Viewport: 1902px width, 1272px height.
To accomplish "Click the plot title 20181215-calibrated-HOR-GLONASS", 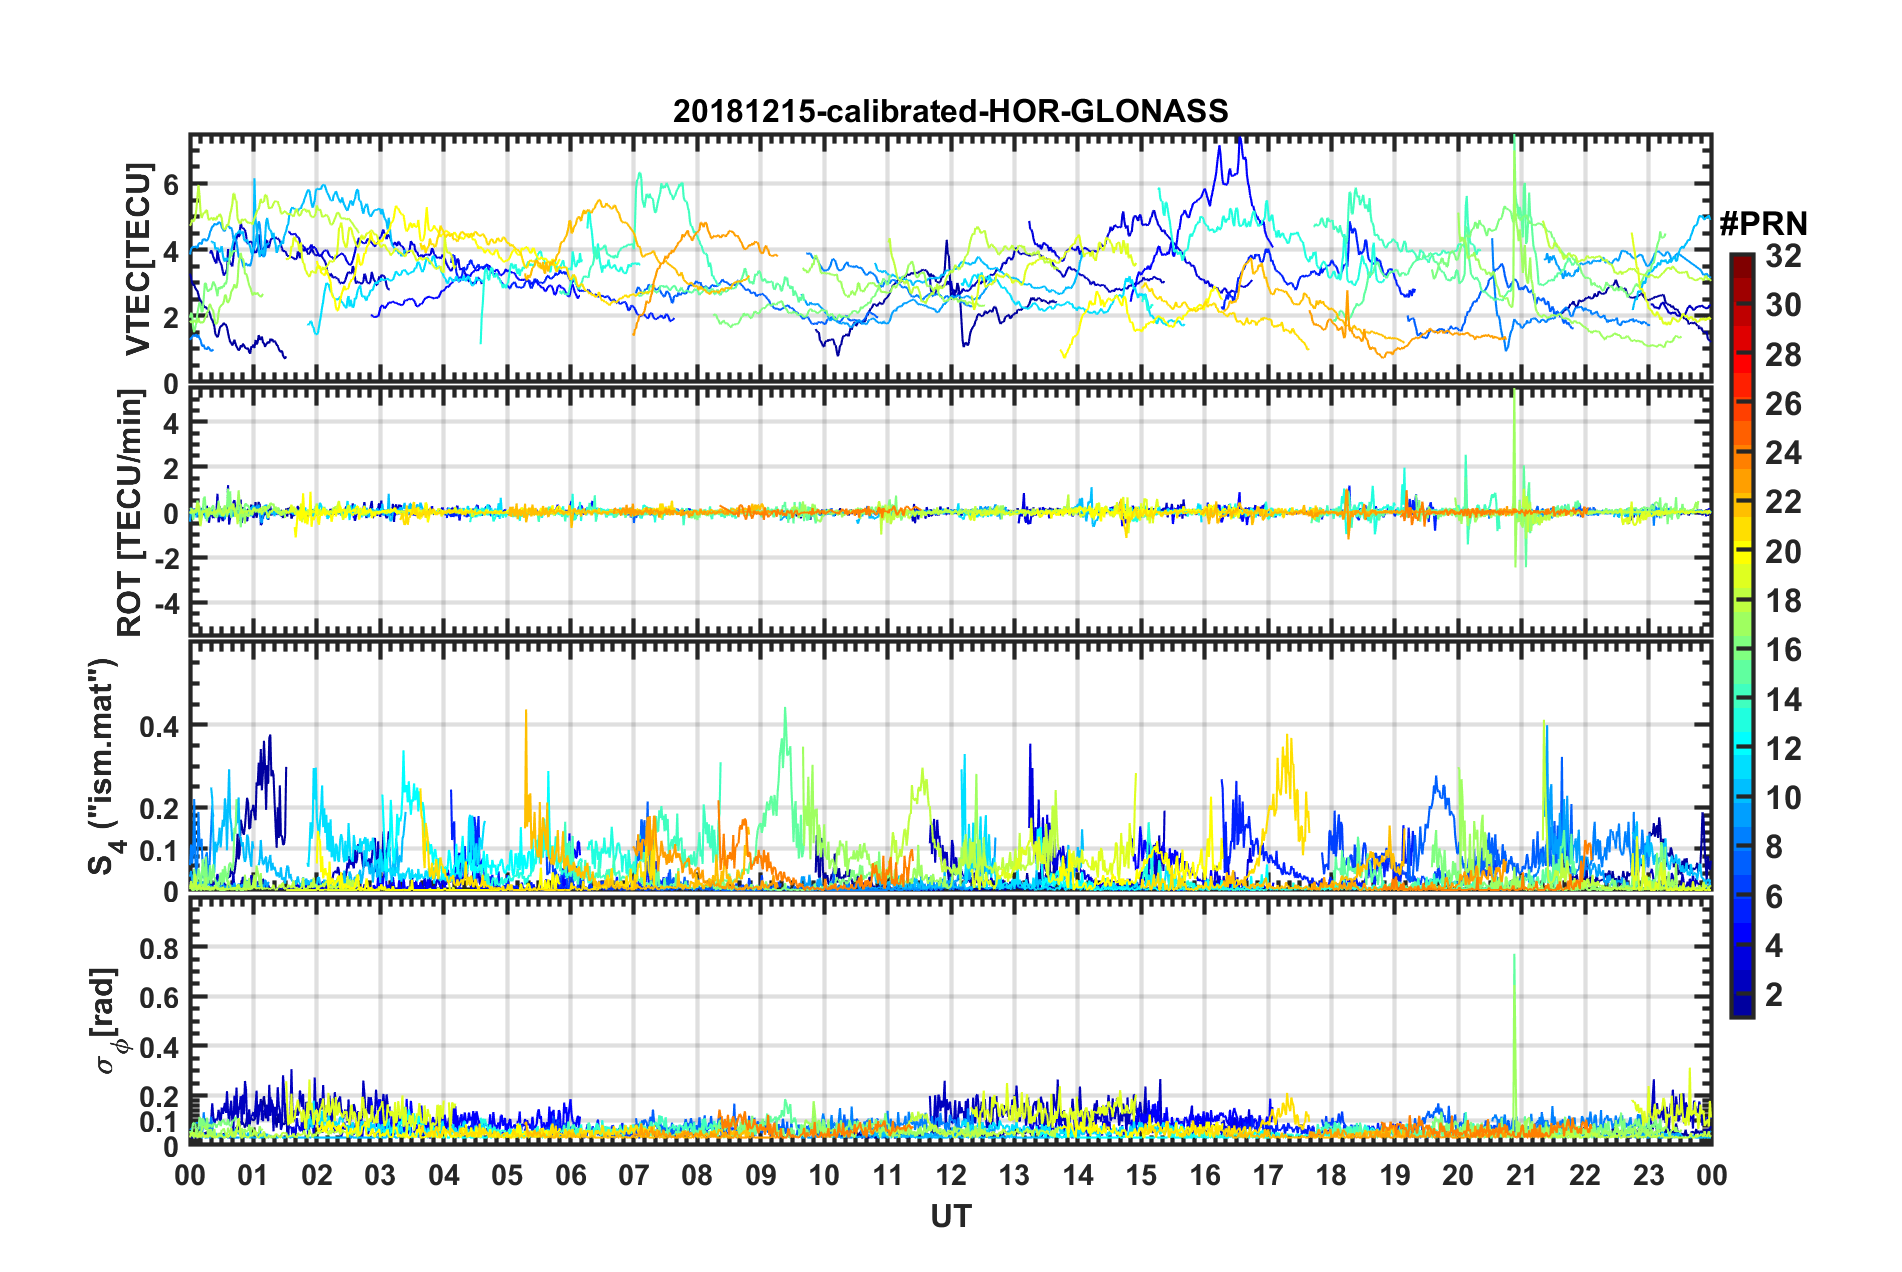I will coord(950,111).
